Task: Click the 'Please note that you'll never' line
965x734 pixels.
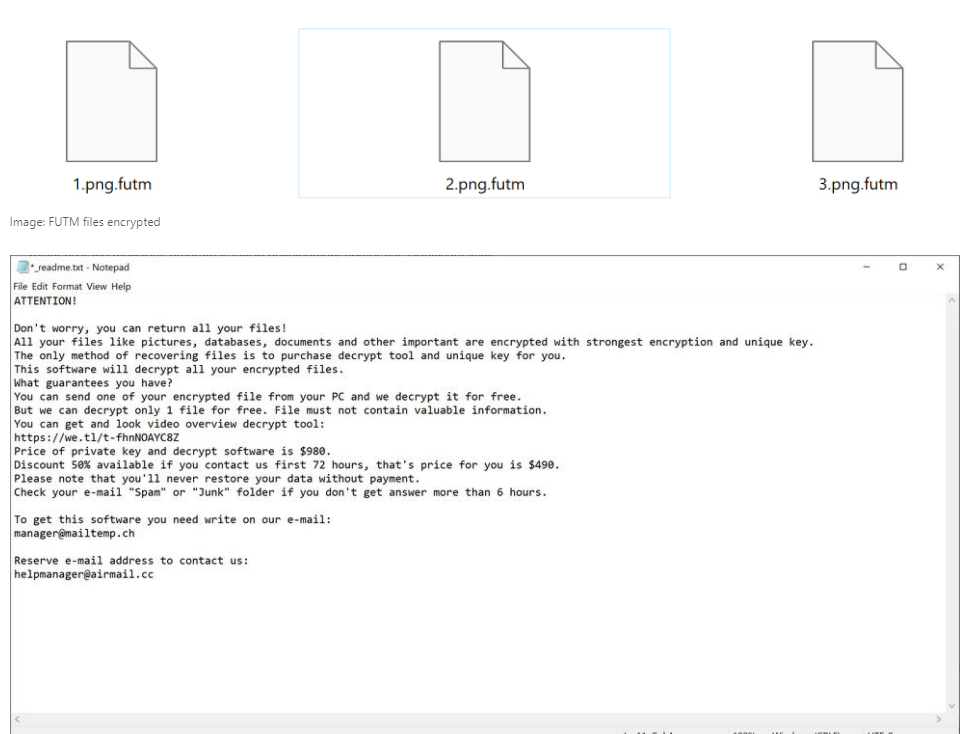Action: (217, 479)
